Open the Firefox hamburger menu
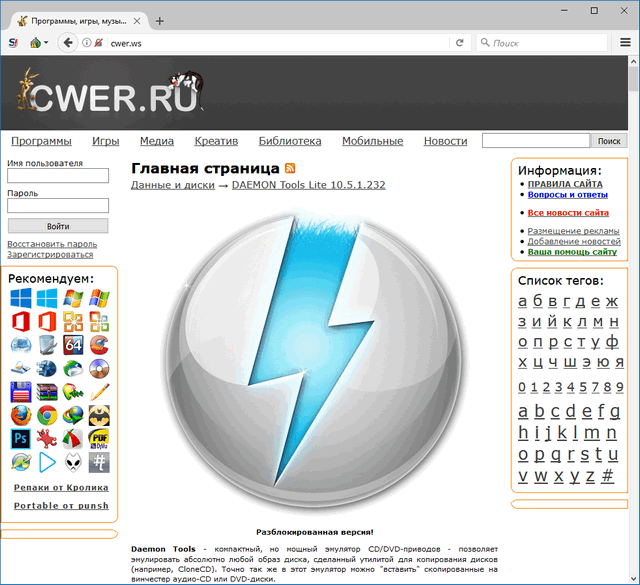 point(623,43)
